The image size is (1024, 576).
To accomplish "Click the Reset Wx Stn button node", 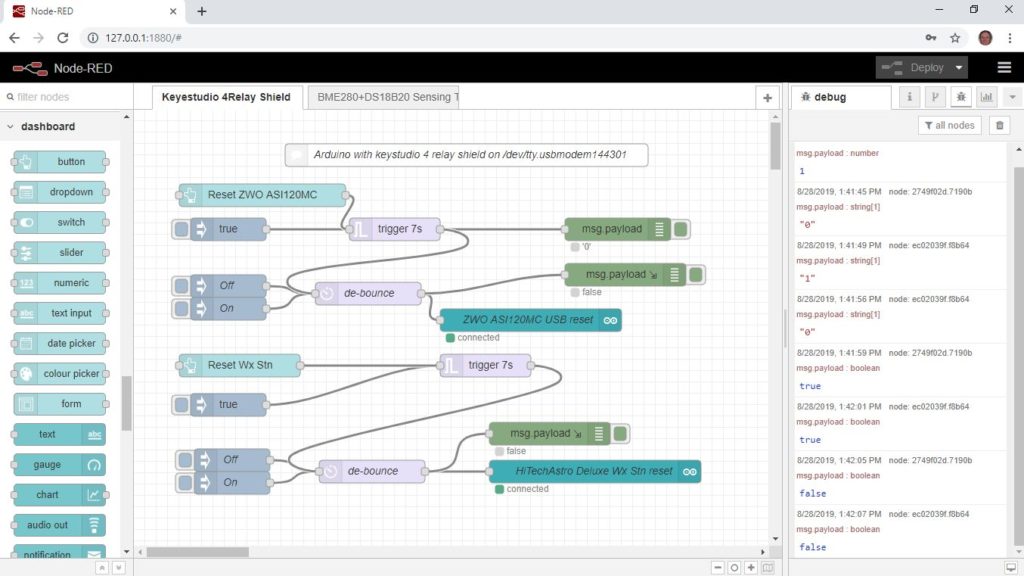I will tap(239, 365).
